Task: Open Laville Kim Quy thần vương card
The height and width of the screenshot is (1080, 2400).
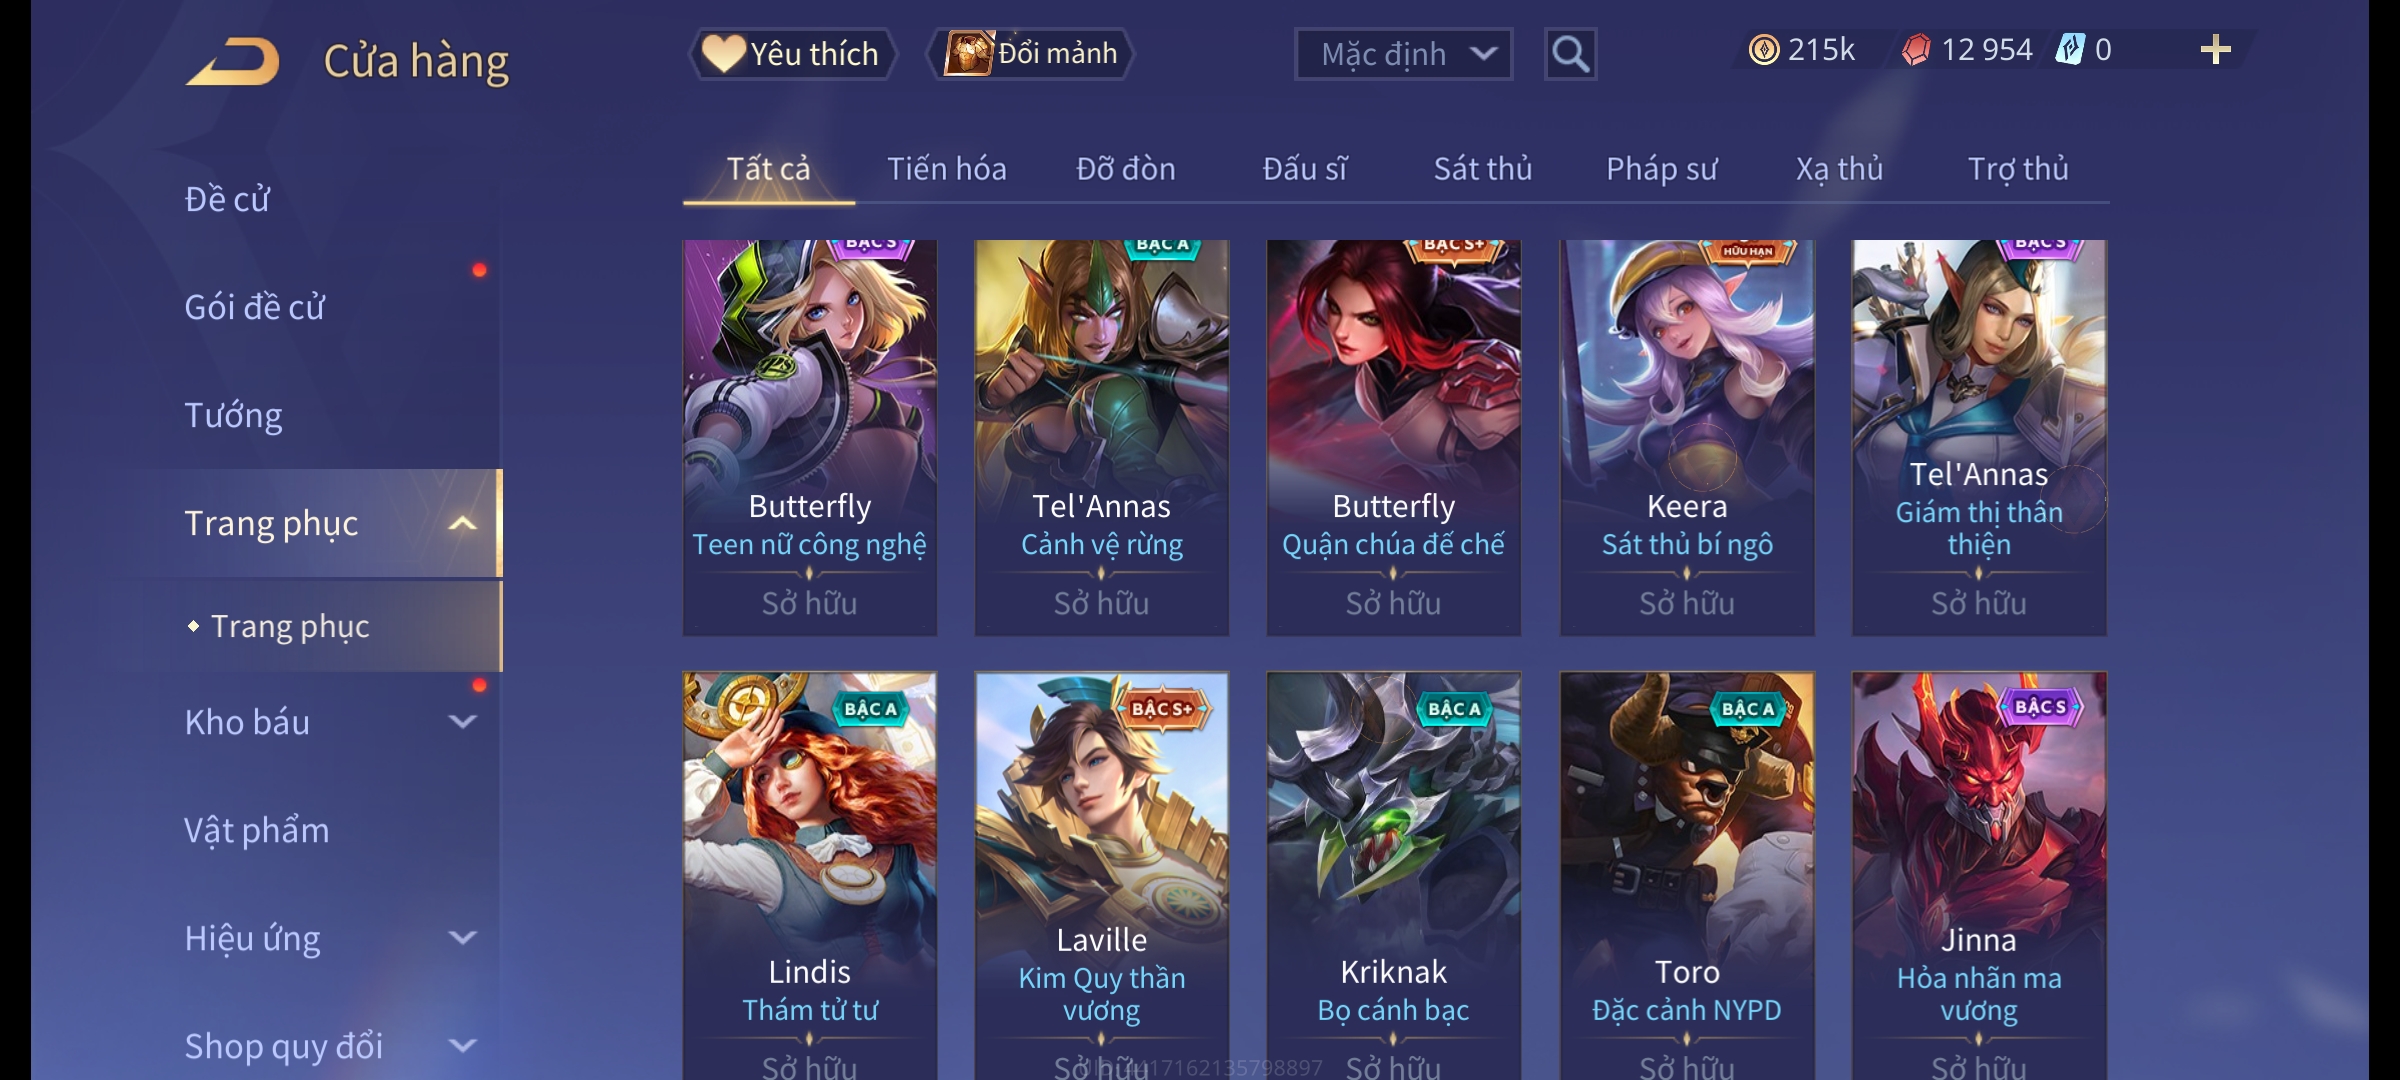Action: click(x=1102, y=875)
